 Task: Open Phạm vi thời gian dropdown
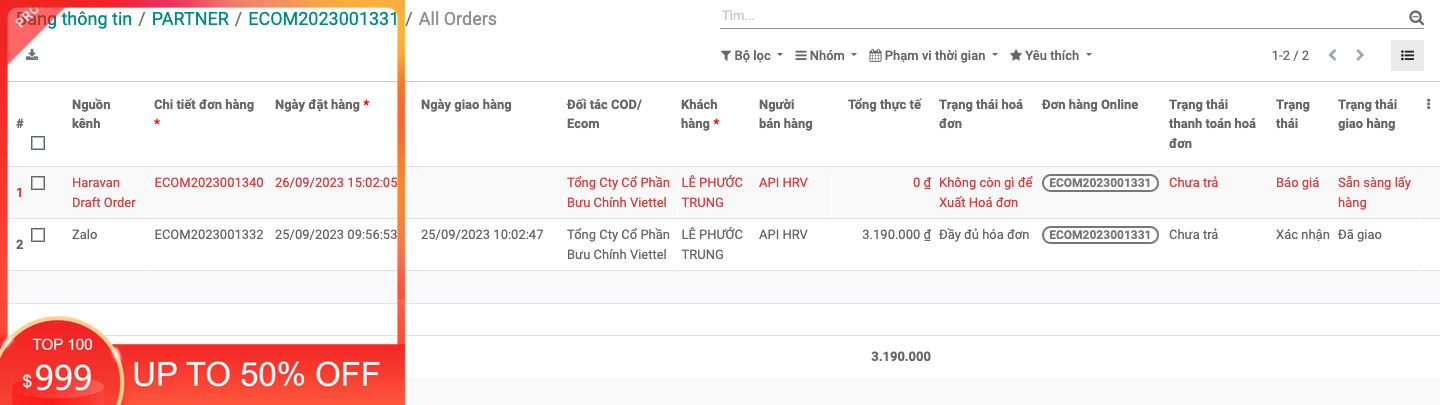[x=933, y=55]
